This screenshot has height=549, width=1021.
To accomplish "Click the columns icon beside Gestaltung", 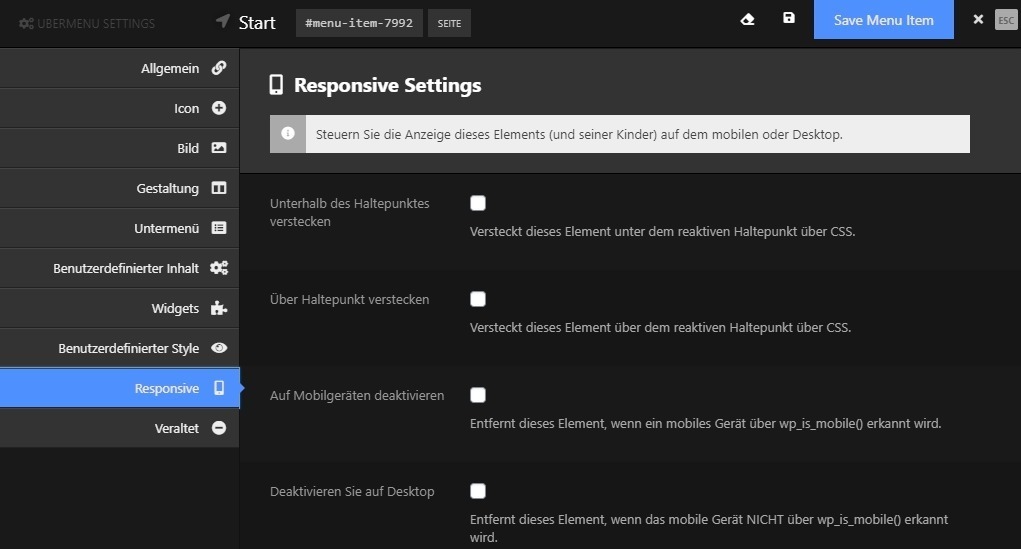I will pyautogui.click(x=219, y=188).
